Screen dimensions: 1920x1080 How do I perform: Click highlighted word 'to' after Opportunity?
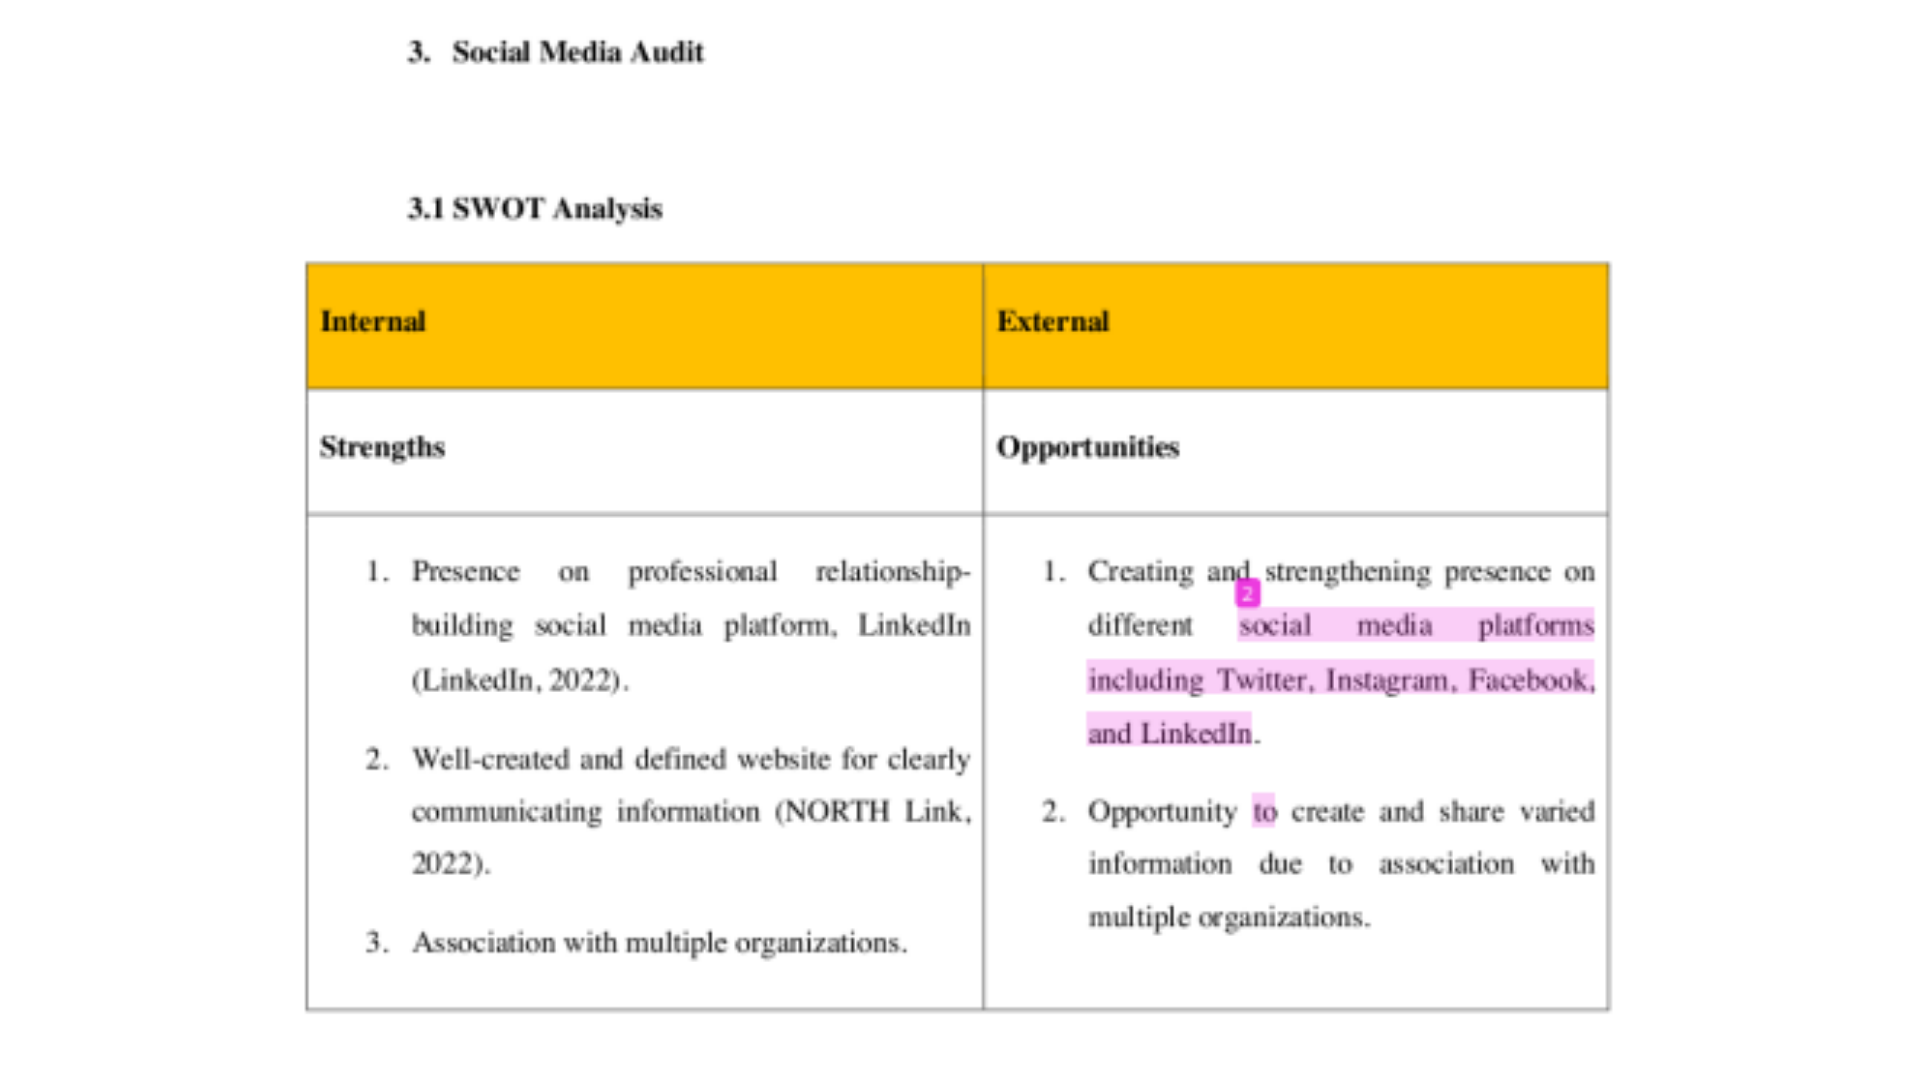1264,811
